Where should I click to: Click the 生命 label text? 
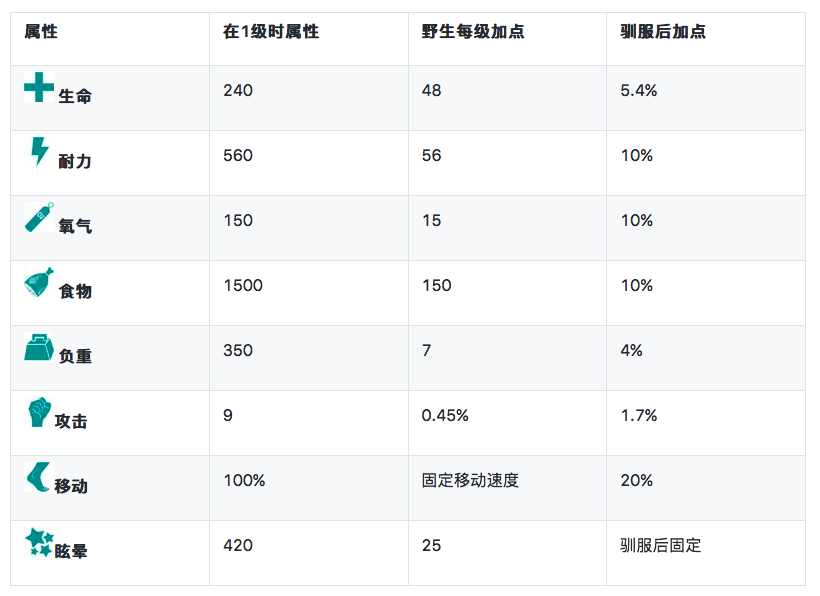pos(75,96)
